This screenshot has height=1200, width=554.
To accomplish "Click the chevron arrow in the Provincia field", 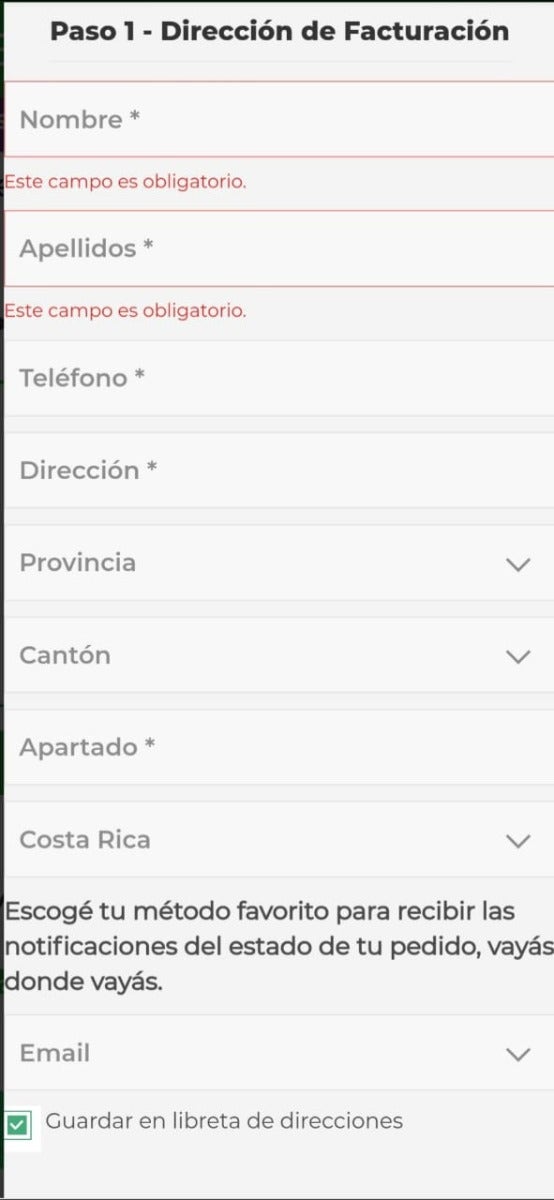I will click(518, 564).
